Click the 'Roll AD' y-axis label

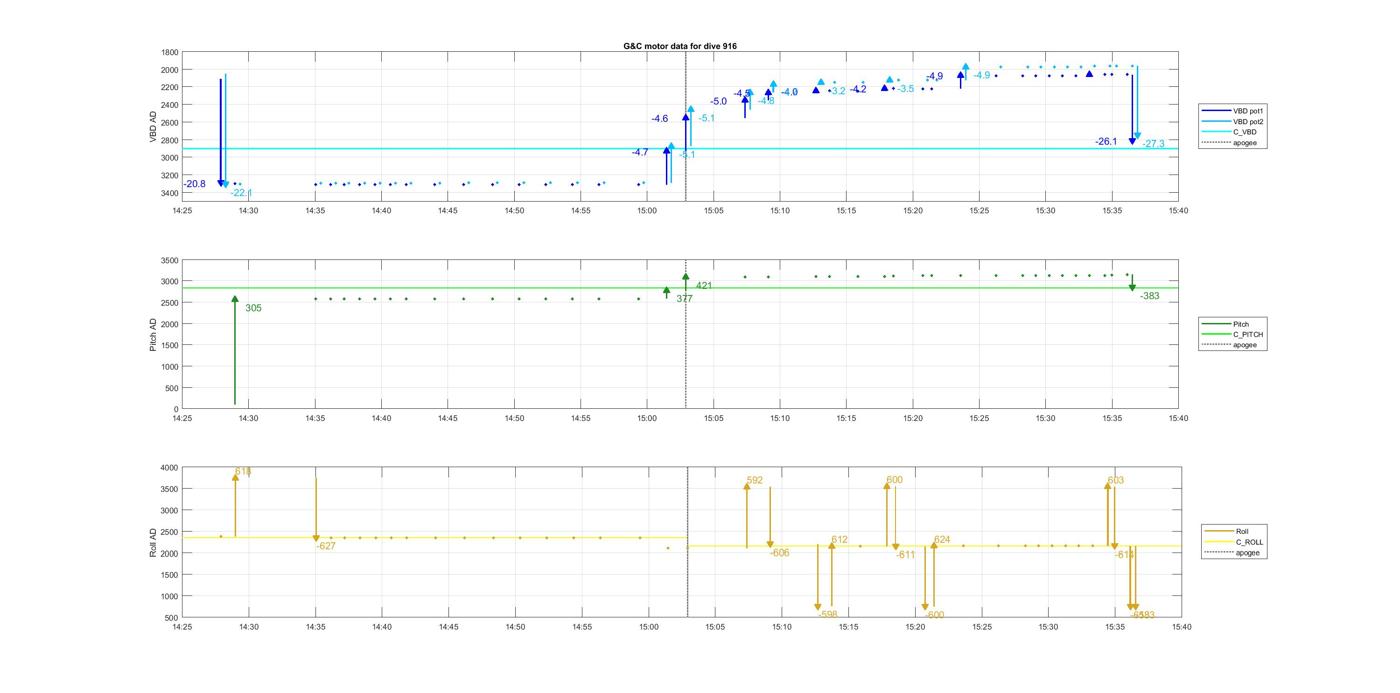pyautogui.click(x=153, y=541)
